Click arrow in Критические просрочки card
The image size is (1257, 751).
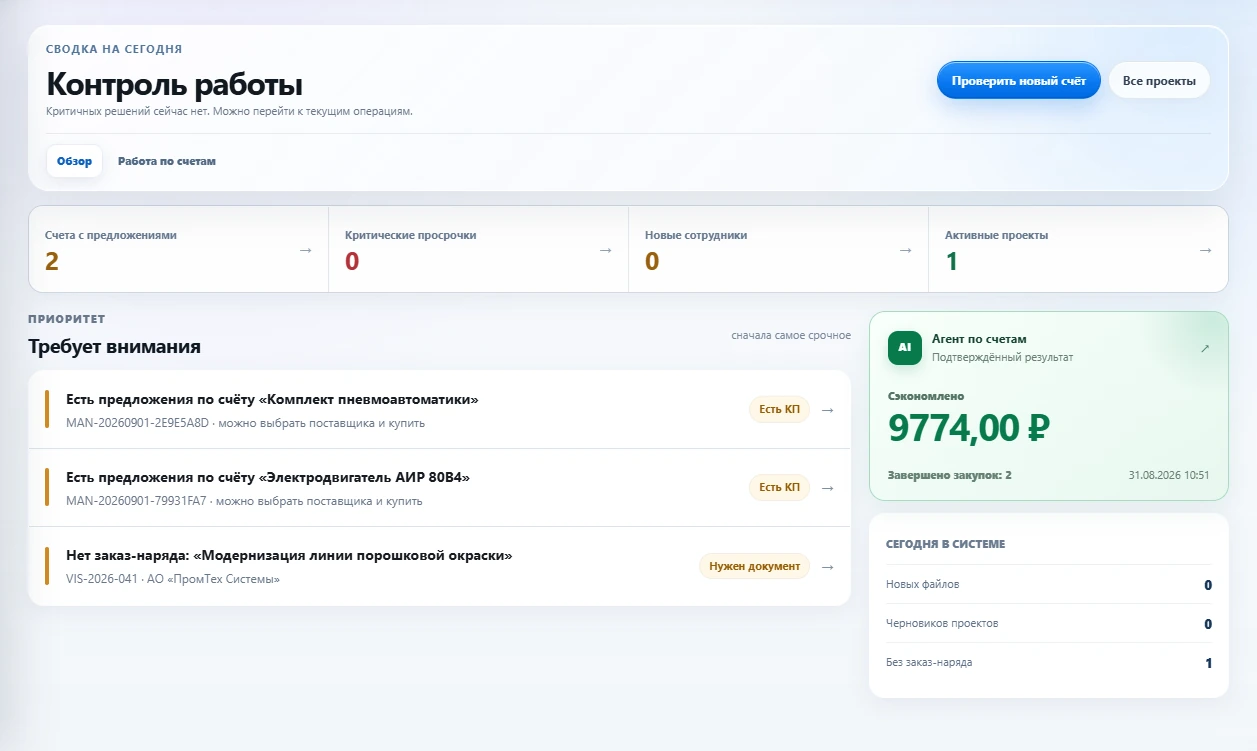point(605,250)
